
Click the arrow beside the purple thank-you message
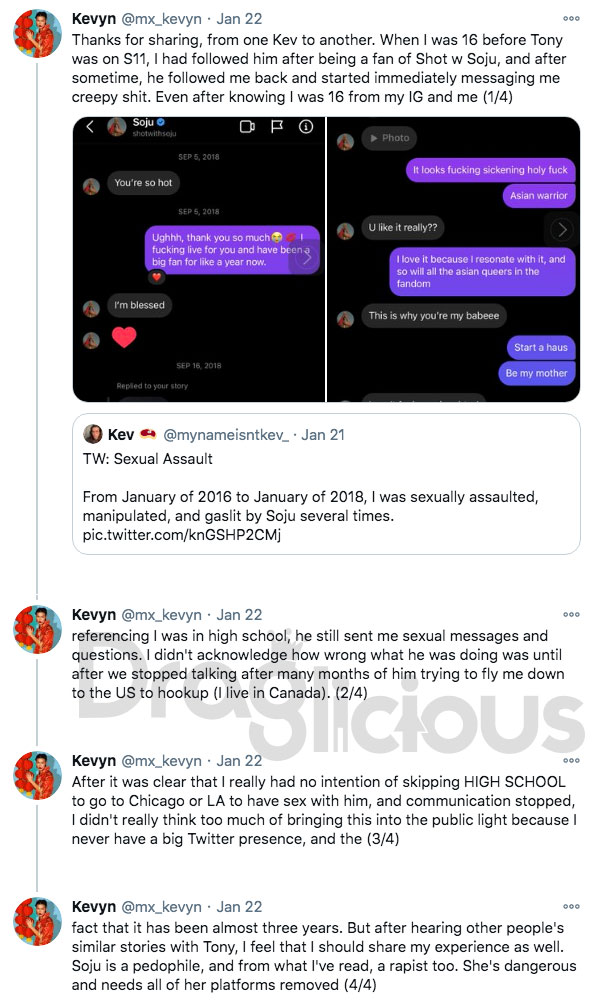pyautogui.click(x=307, y=258)
